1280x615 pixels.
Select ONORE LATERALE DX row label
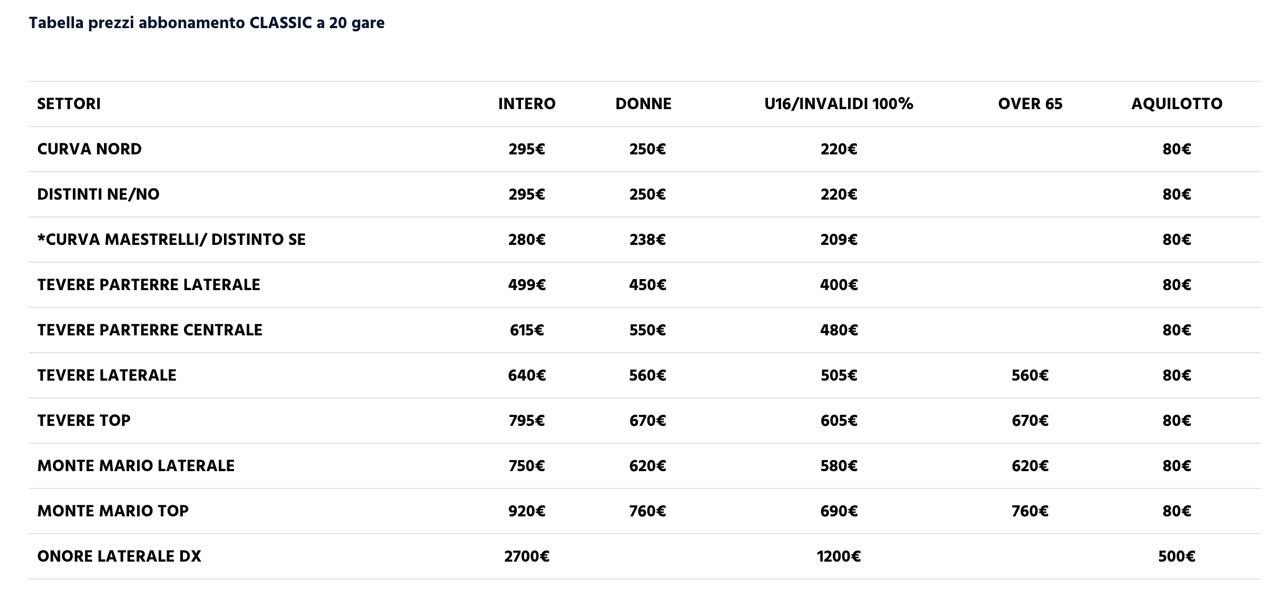(119, 556)
